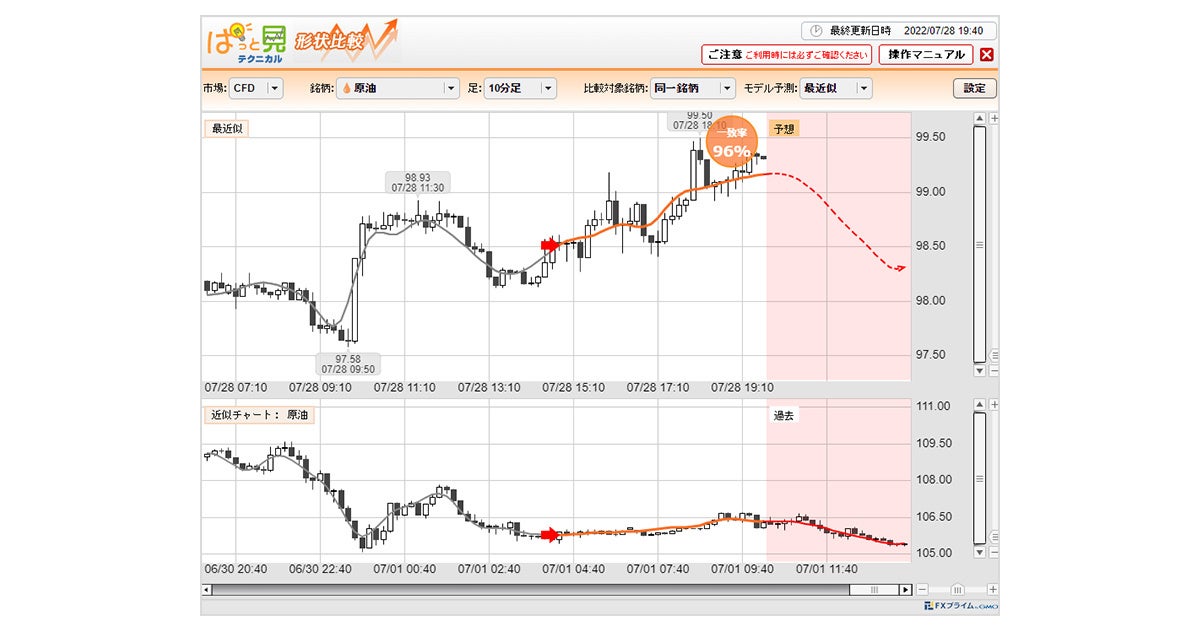Click the upper chart scroll-down arrow

pyautogui.click(x=980, y=371)
